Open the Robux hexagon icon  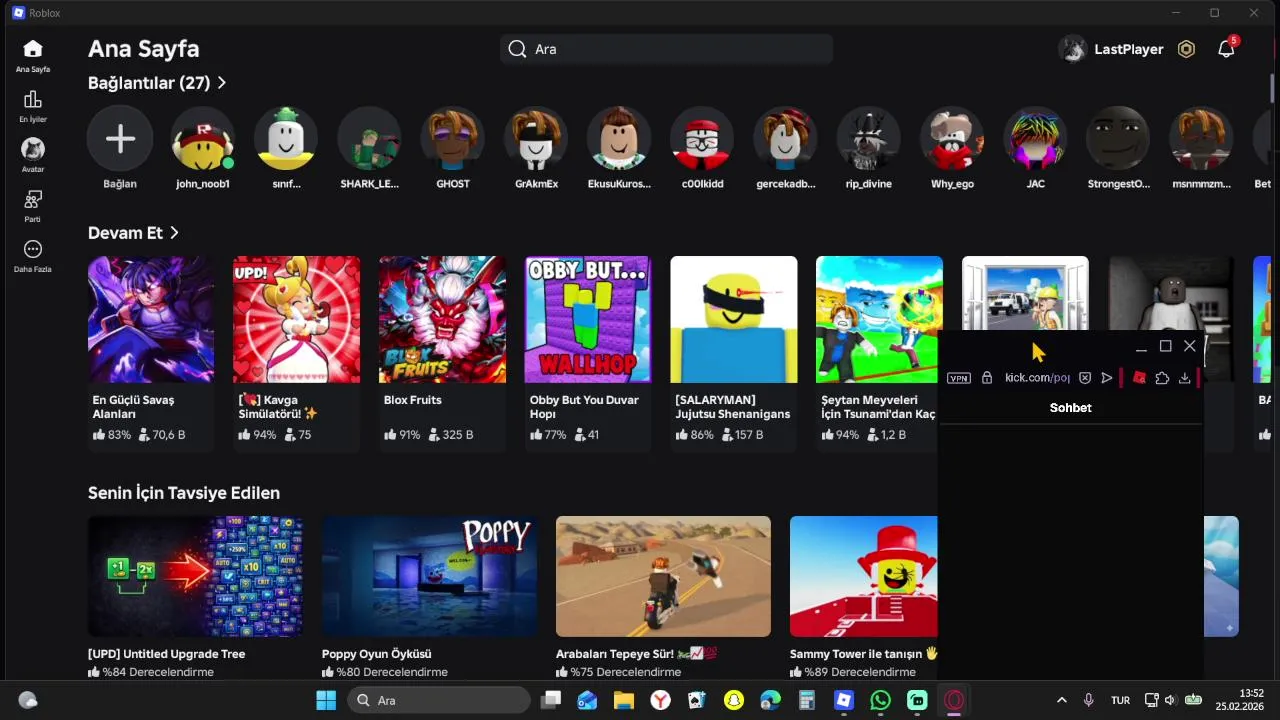click(1186, 49)
